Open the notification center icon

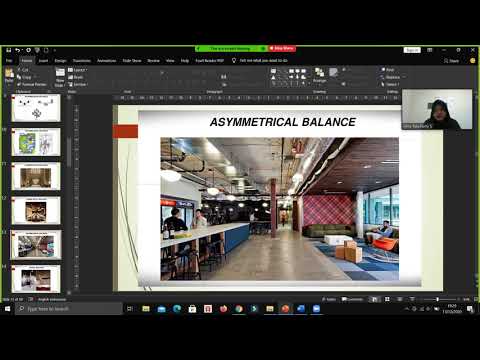point(470,309)
